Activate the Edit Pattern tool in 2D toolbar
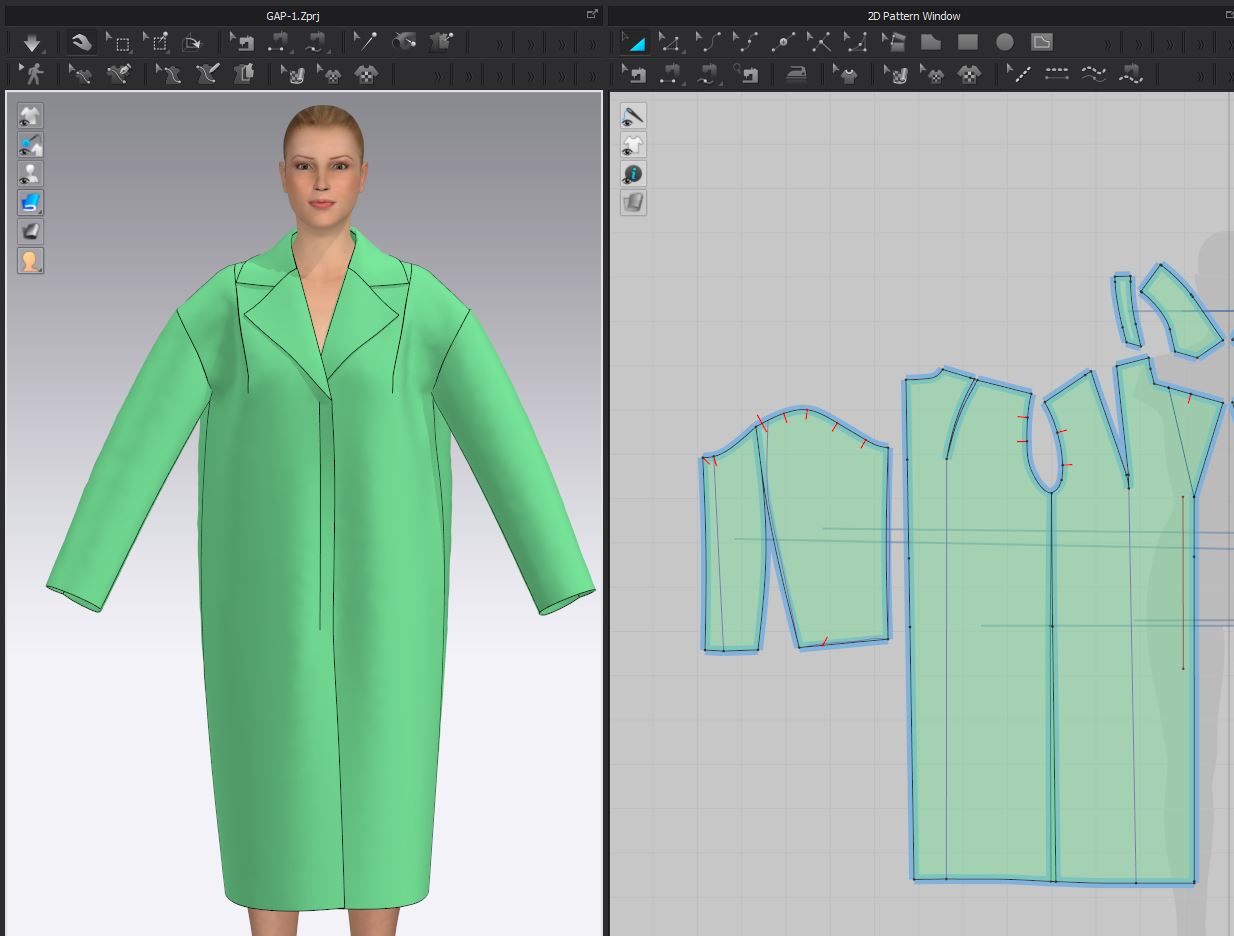The height and width of the screenshot is (936, 1234). click(x=671, y=42)
